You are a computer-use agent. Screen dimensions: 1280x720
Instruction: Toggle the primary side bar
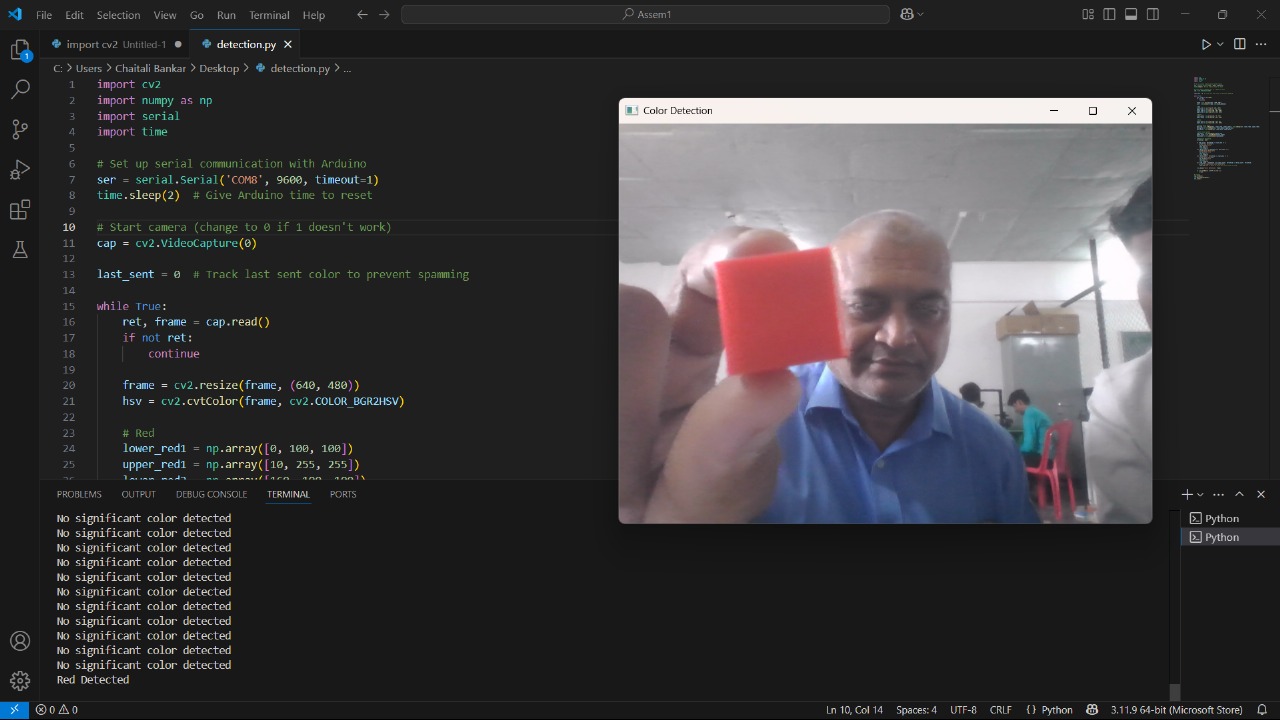(x=1109, y=14)
